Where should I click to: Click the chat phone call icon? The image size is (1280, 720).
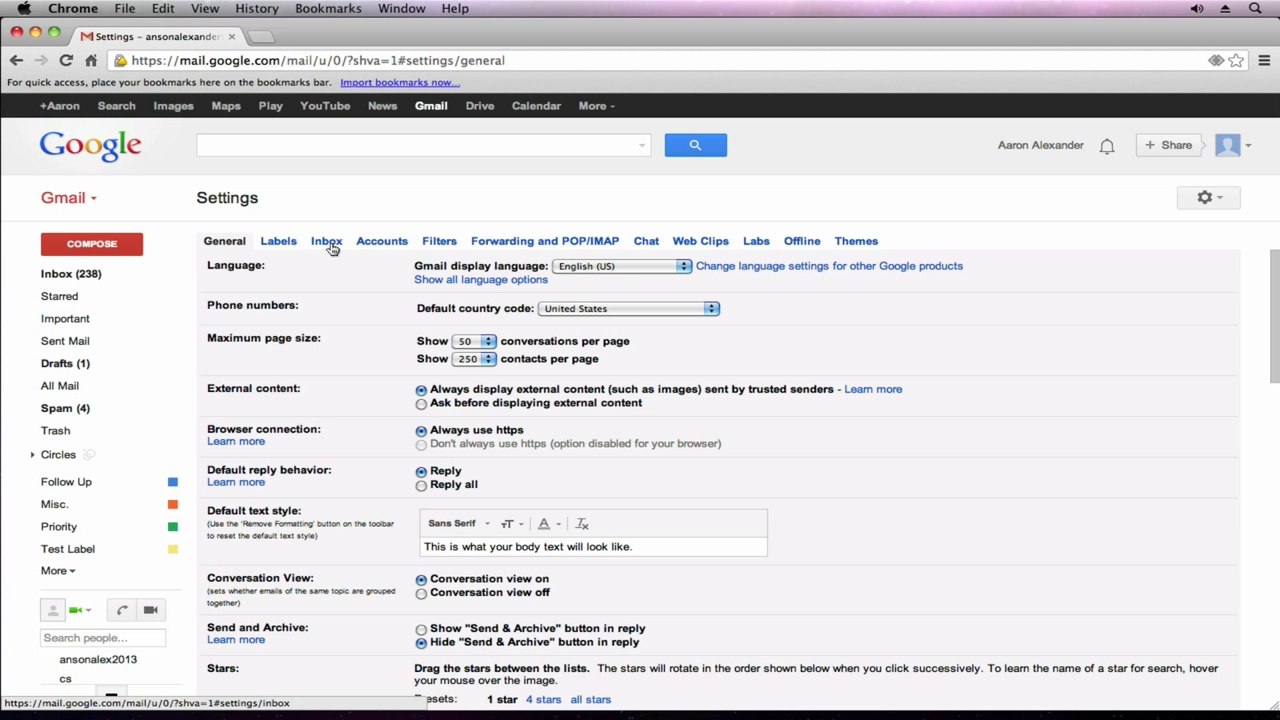[x=122, y=610]
